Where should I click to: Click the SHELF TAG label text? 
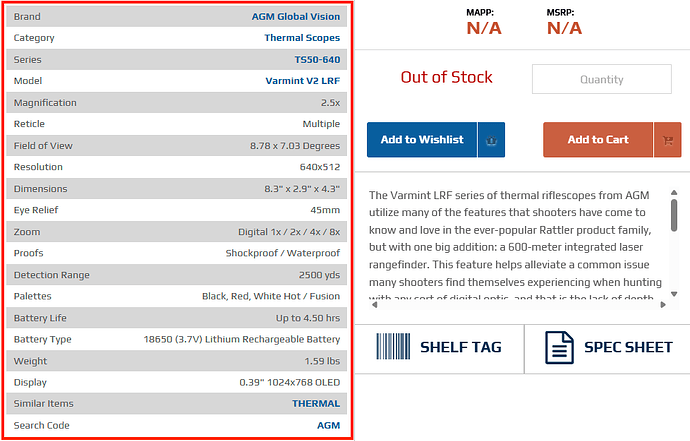tap(460, 348)
